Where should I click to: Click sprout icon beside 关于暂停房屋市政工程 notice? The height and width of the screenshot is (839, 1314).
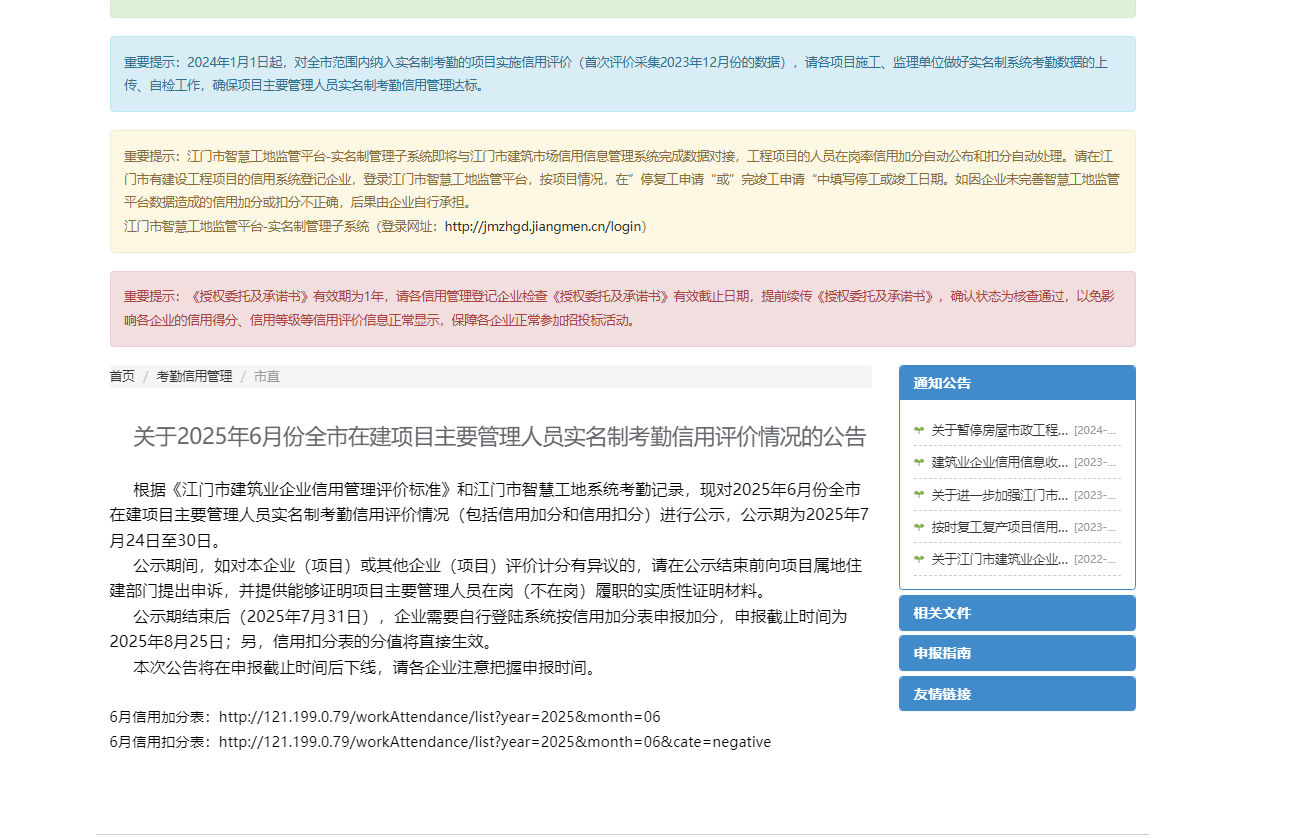(x=918, y=430)
